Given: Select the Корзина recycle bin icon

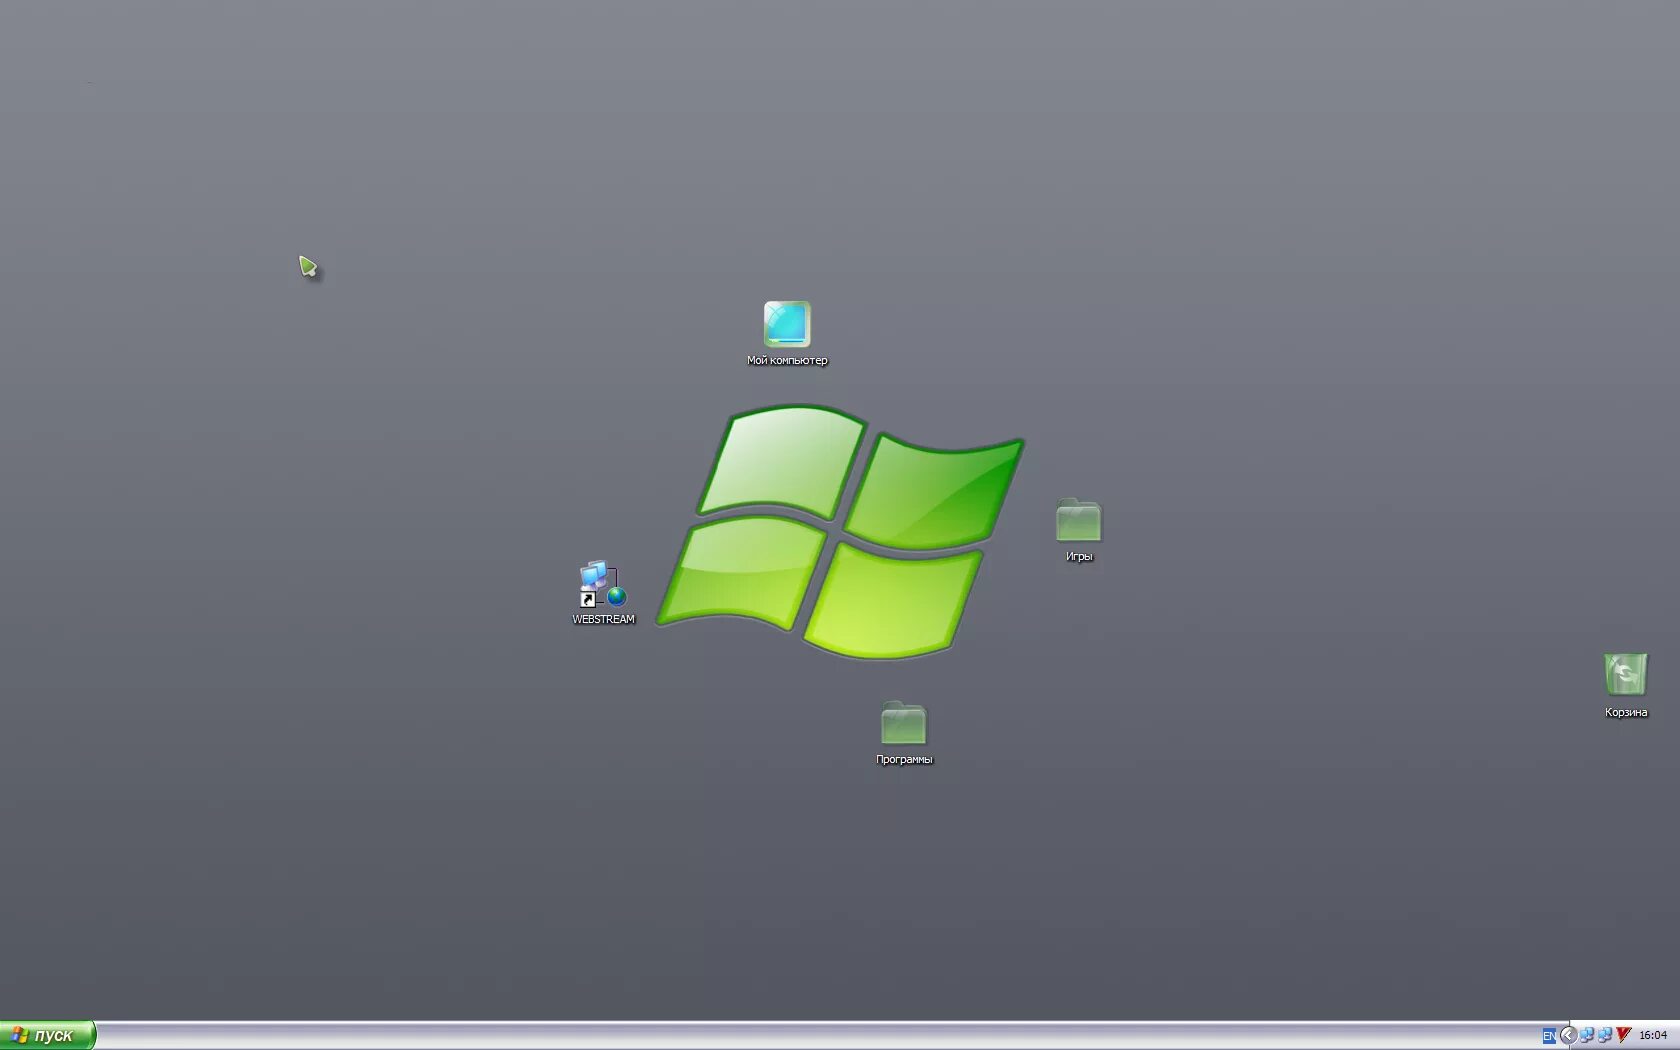Looking at the screenshot, I should tap(1625, 675).
